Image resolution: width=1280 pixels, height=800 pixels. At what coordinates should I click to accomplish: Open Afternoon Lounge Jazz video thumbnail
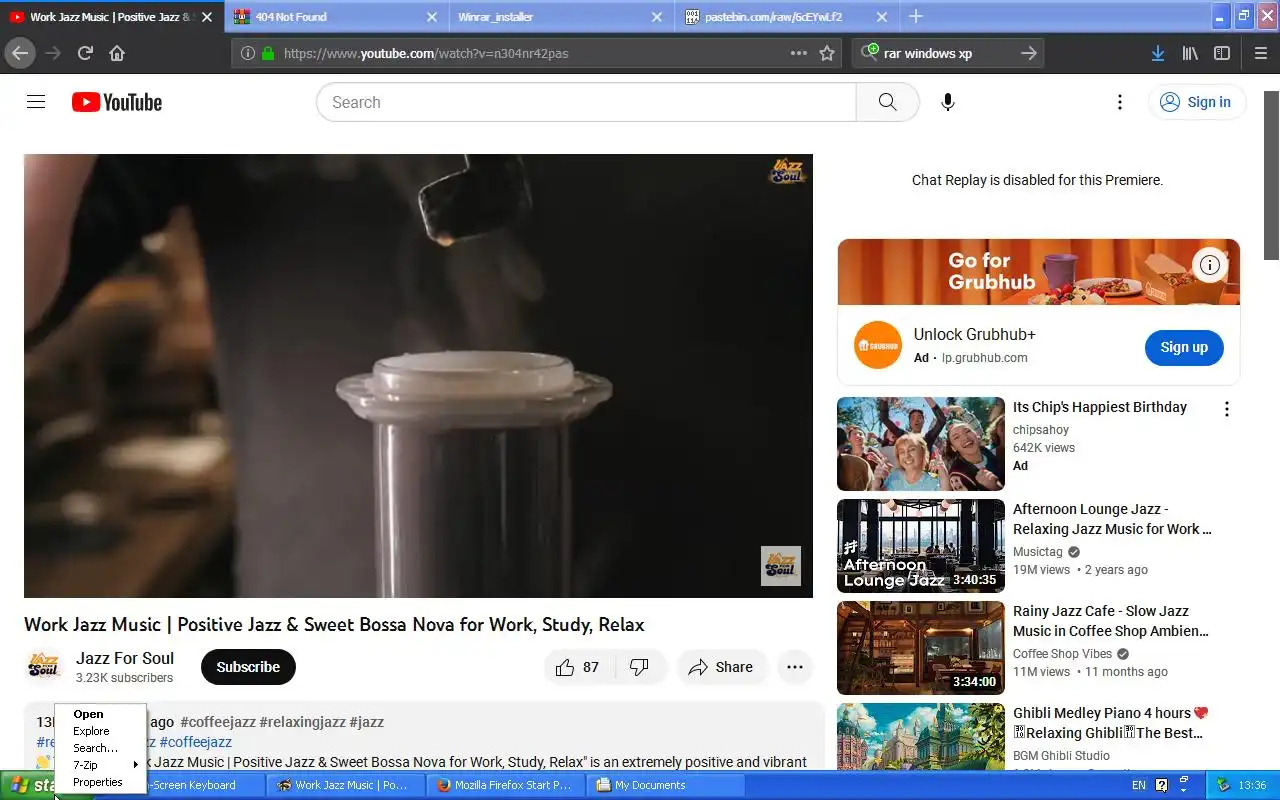pyautogui.click(x=921, y=546)
